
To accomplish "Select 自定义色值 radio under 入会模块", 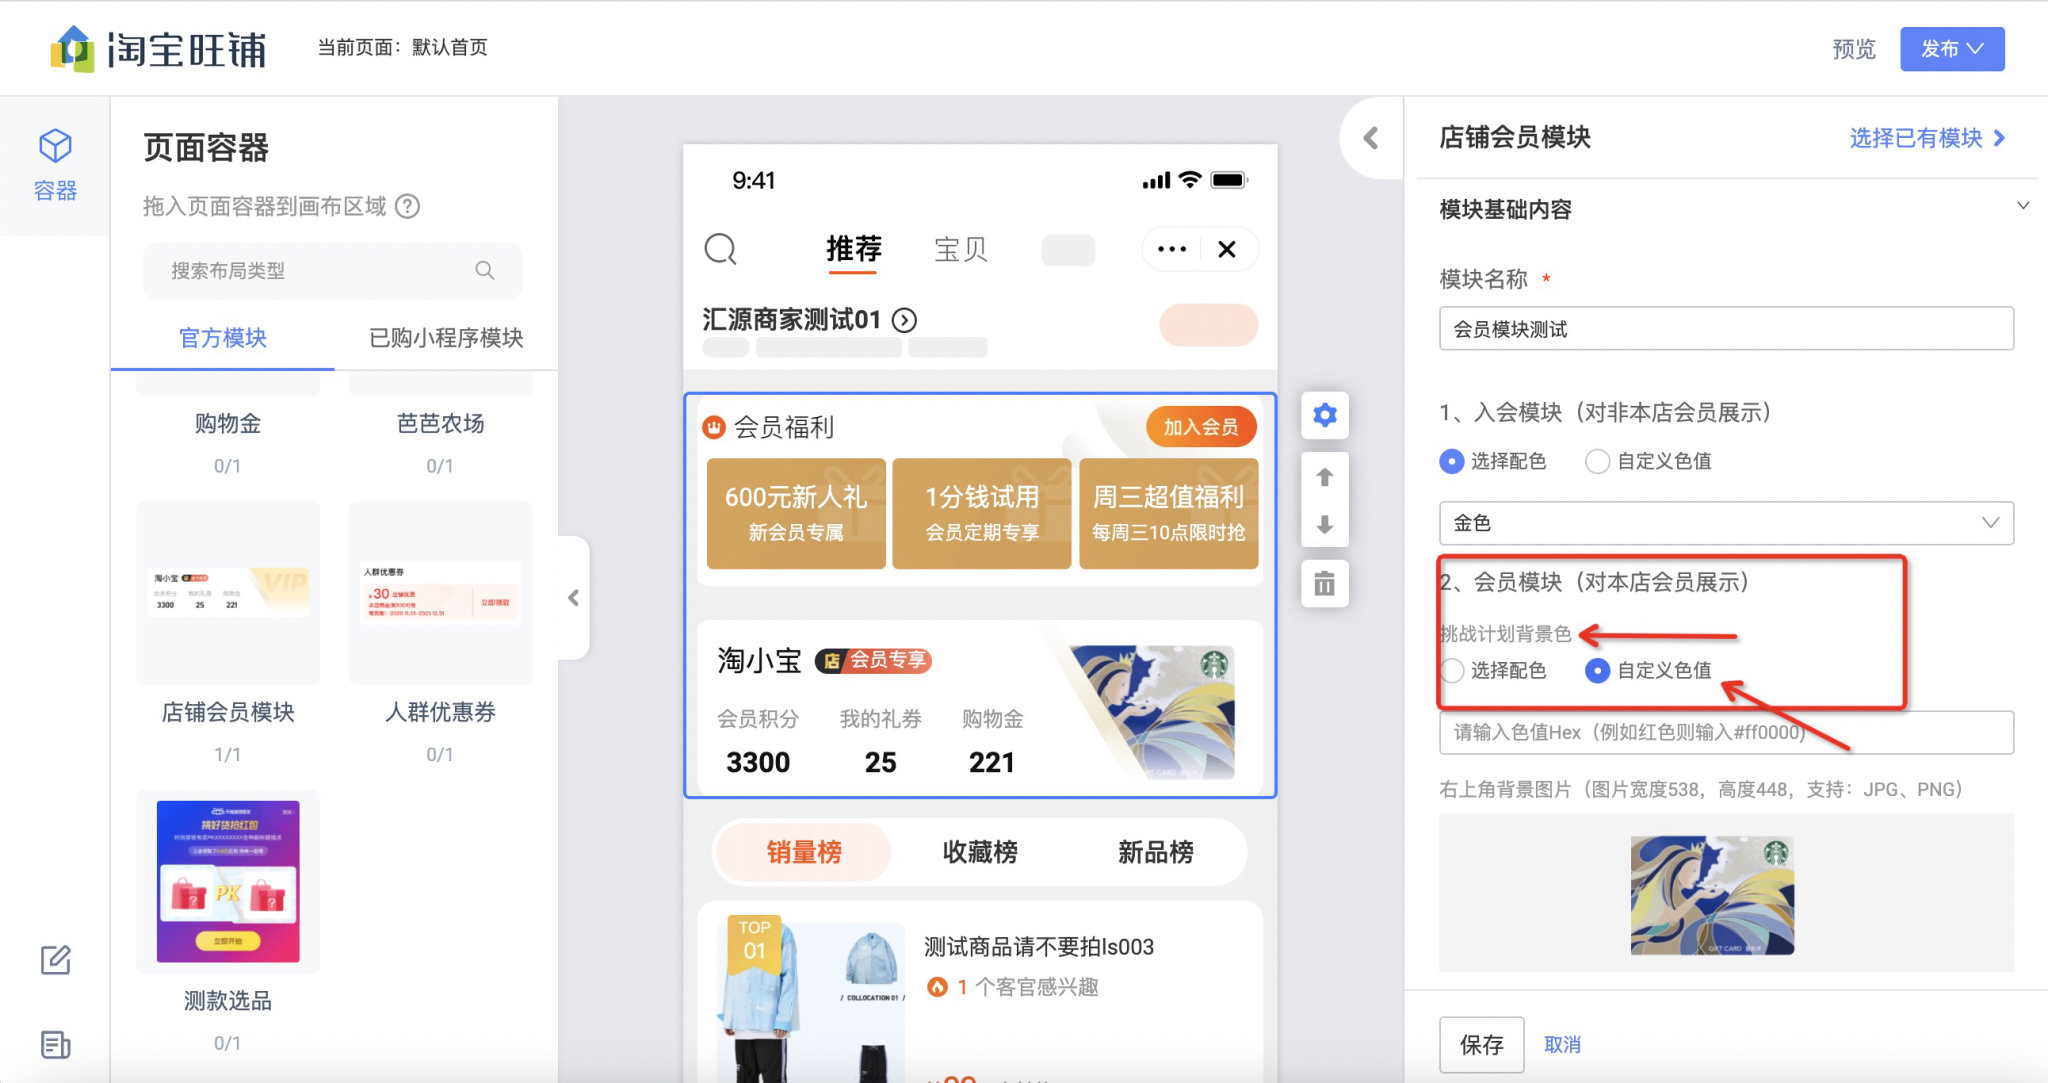I will click(1598, 461).
